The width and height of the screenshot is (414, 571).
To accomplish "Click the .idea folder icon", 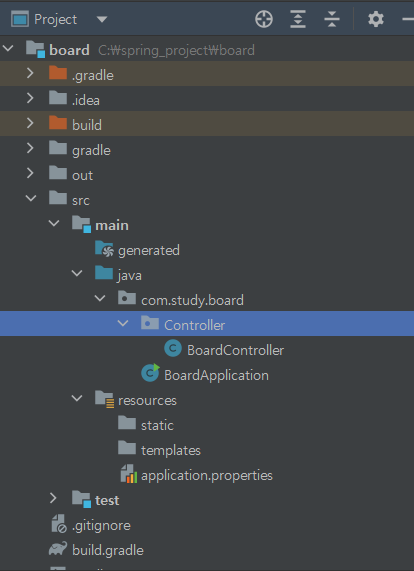I will point(58,98).
